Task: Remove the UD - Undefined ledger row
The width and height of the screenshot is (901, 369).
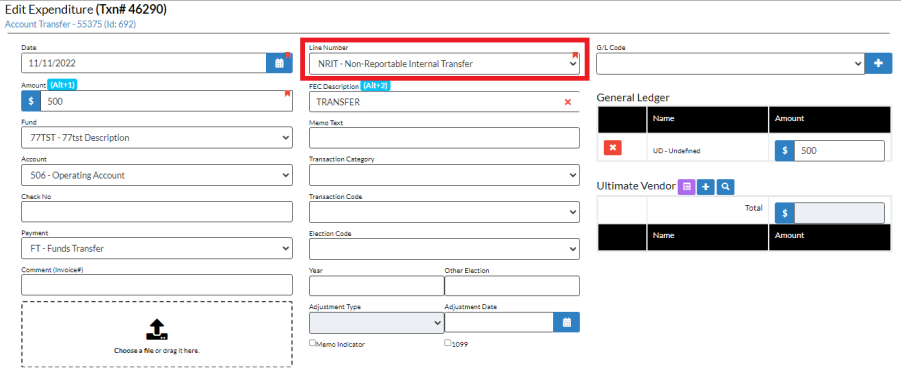Action: pos(613,148)
